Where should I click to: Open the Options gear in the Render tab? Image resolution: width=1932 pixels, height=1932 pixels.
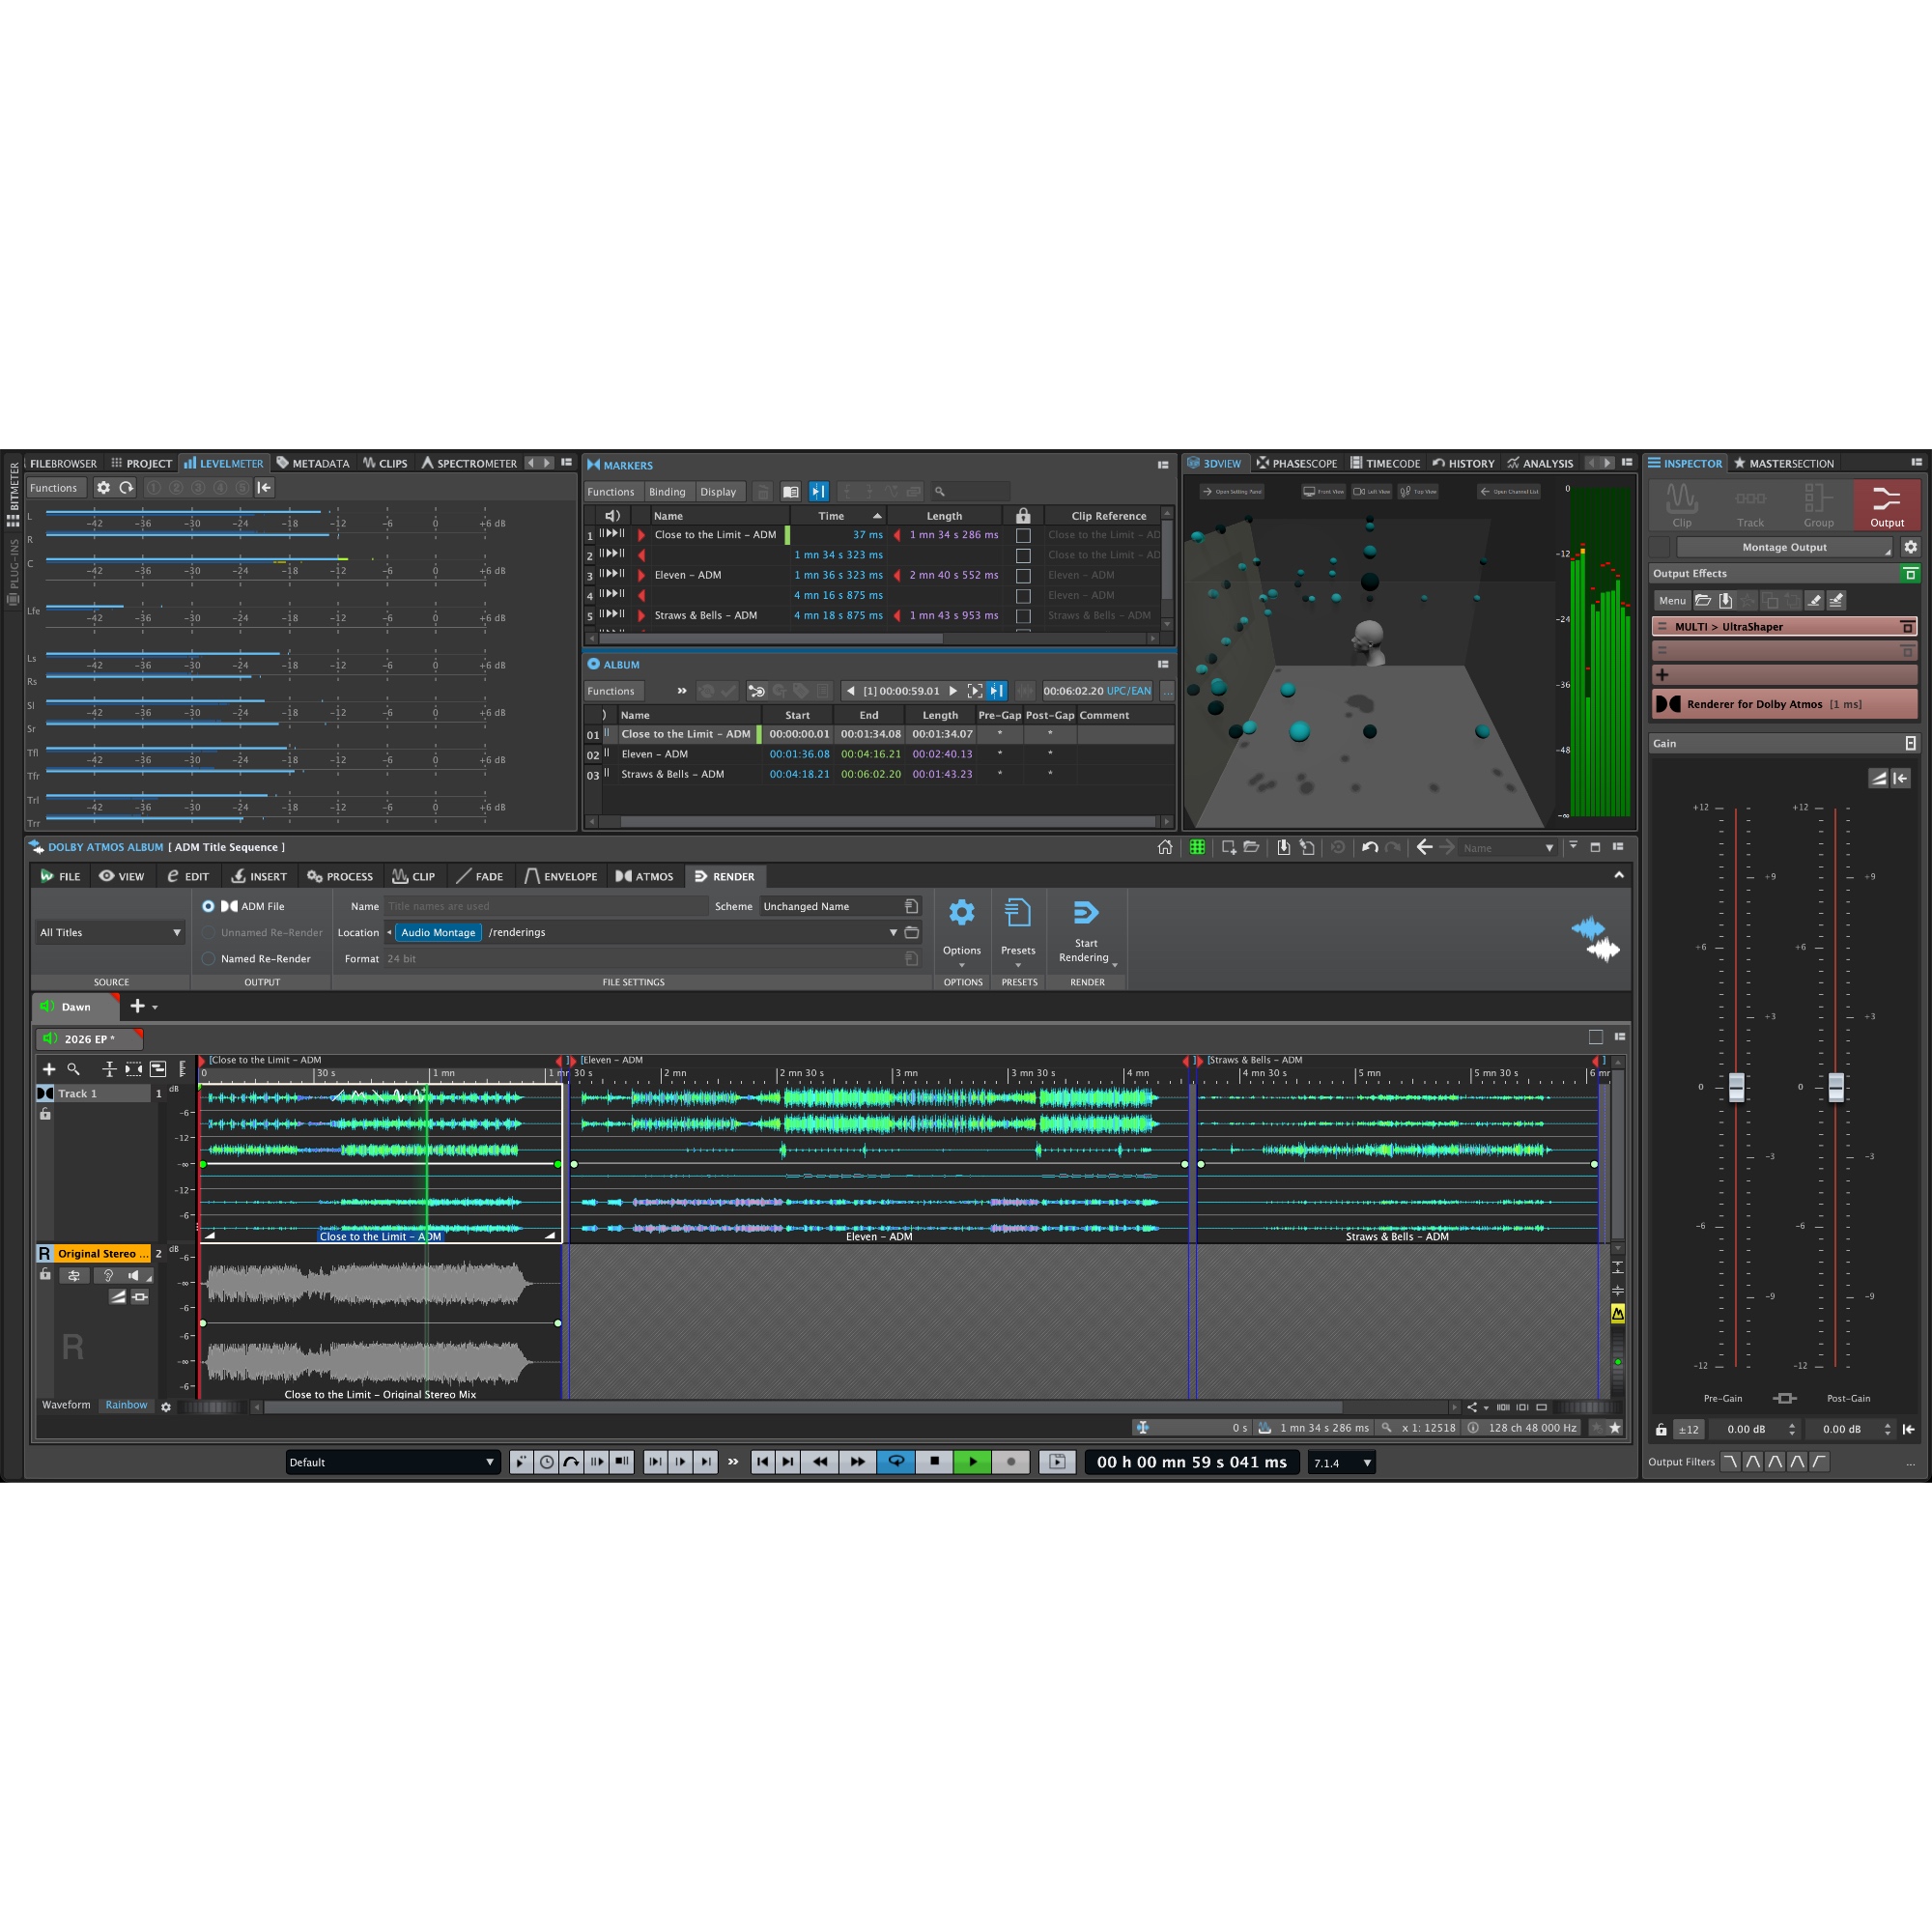(962, 912)
